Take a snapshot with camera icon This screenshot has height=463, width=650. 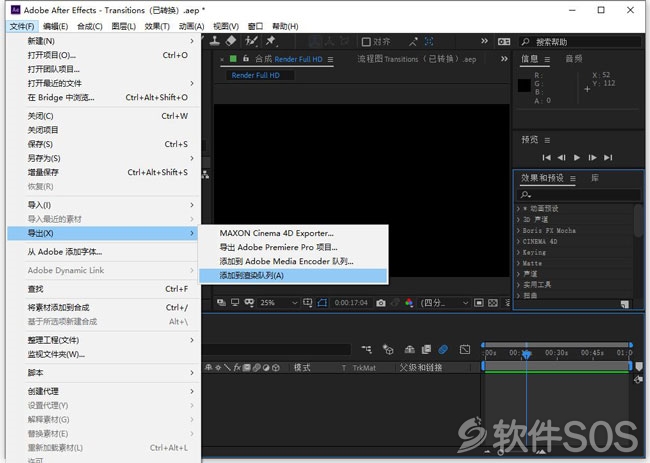tap(381, 303)
